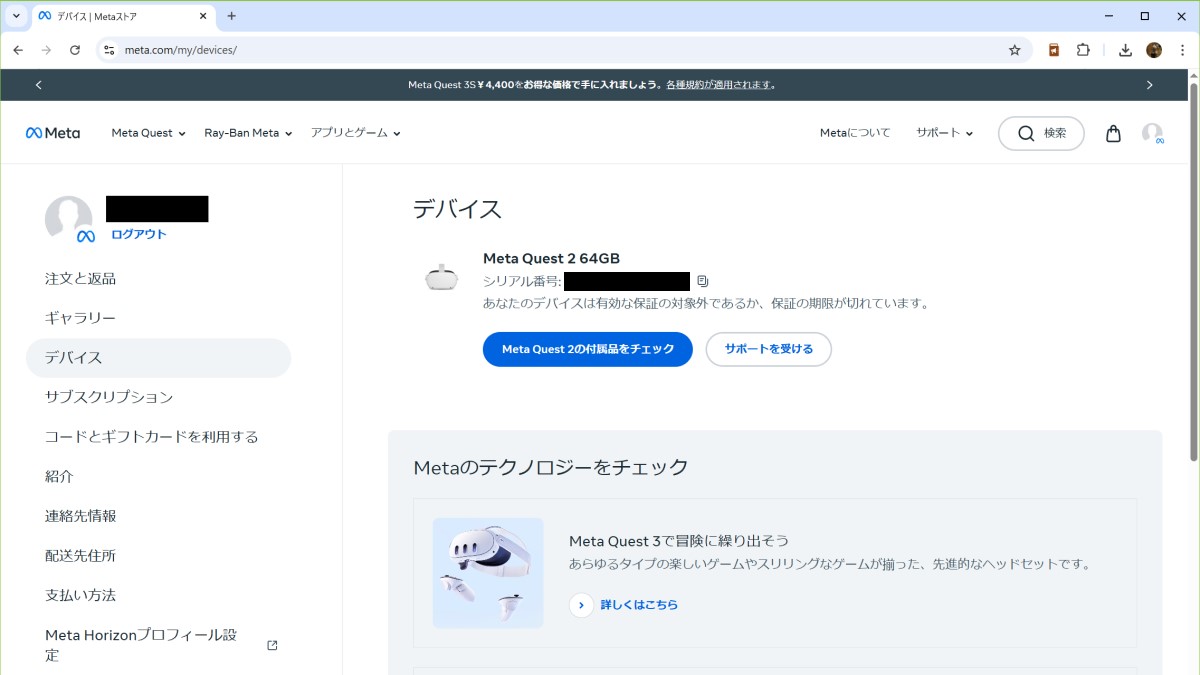
Task: Open the shopping bag cart icon
Action: point(1113,133)
